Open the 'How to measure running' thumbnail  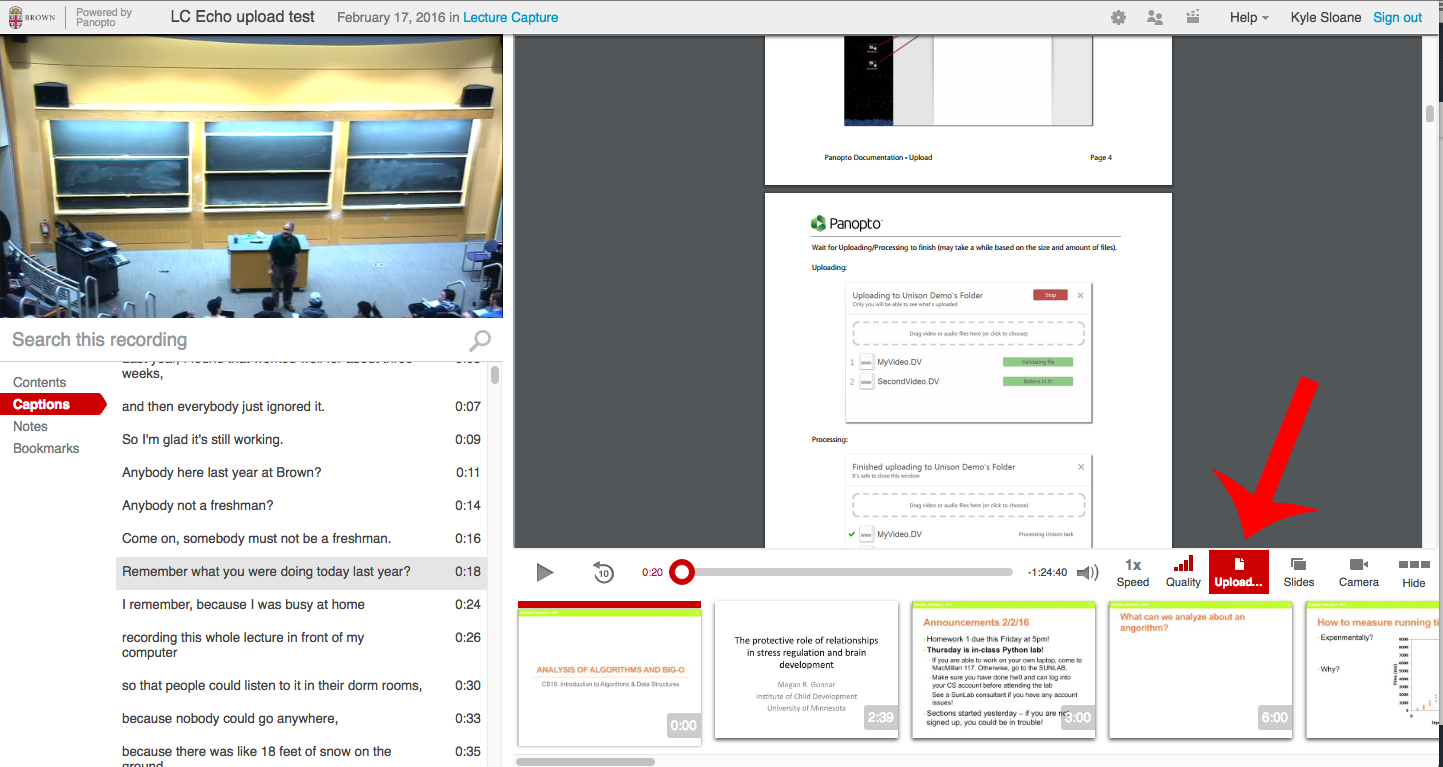(1374, 670)
